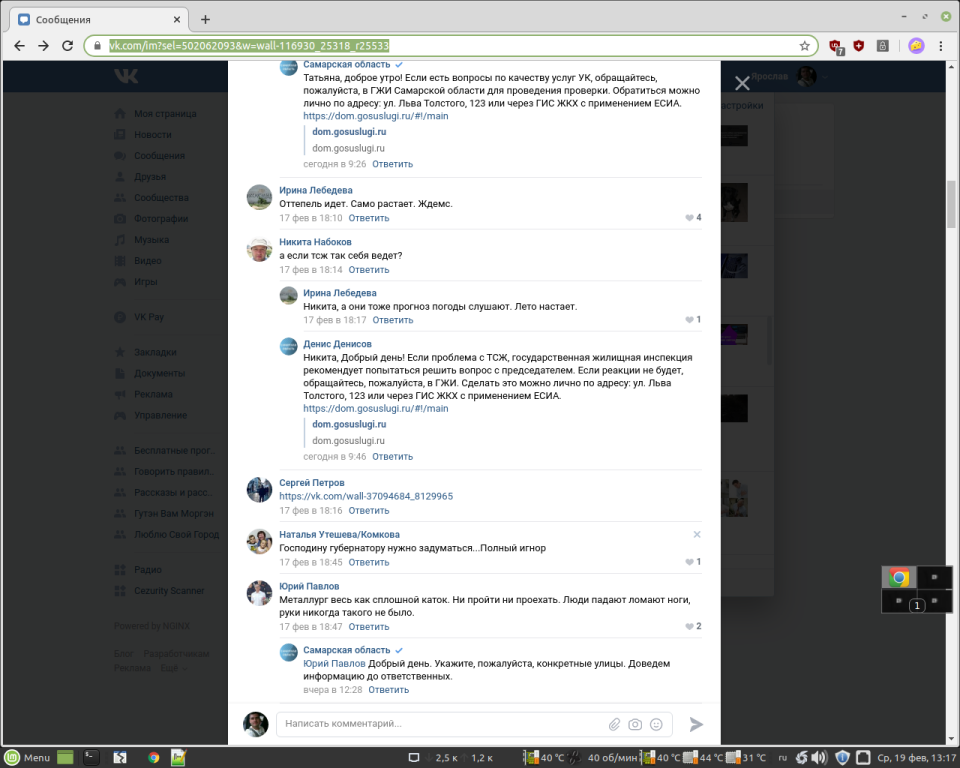This screenshot has height=768, width=960.
Task: Open the vk.com/wall-37094684_8129965 link
Action: click(x=365, y=496)
